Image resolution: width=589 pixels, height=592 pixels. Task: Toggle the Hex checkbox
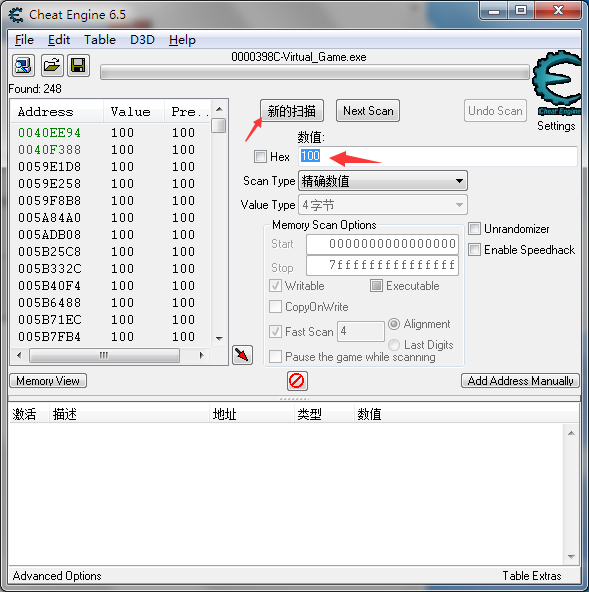(260, 156)
